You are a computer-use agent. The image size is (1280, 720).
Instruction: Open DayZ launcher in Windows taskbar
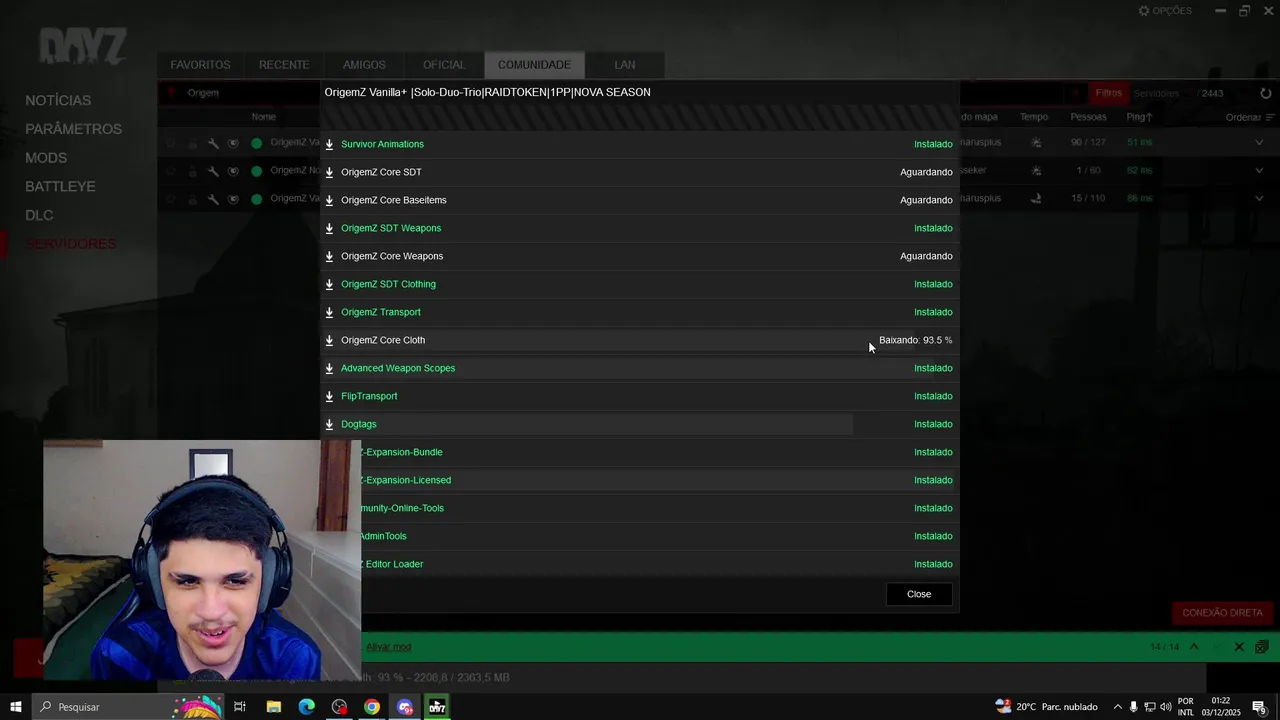437,707
